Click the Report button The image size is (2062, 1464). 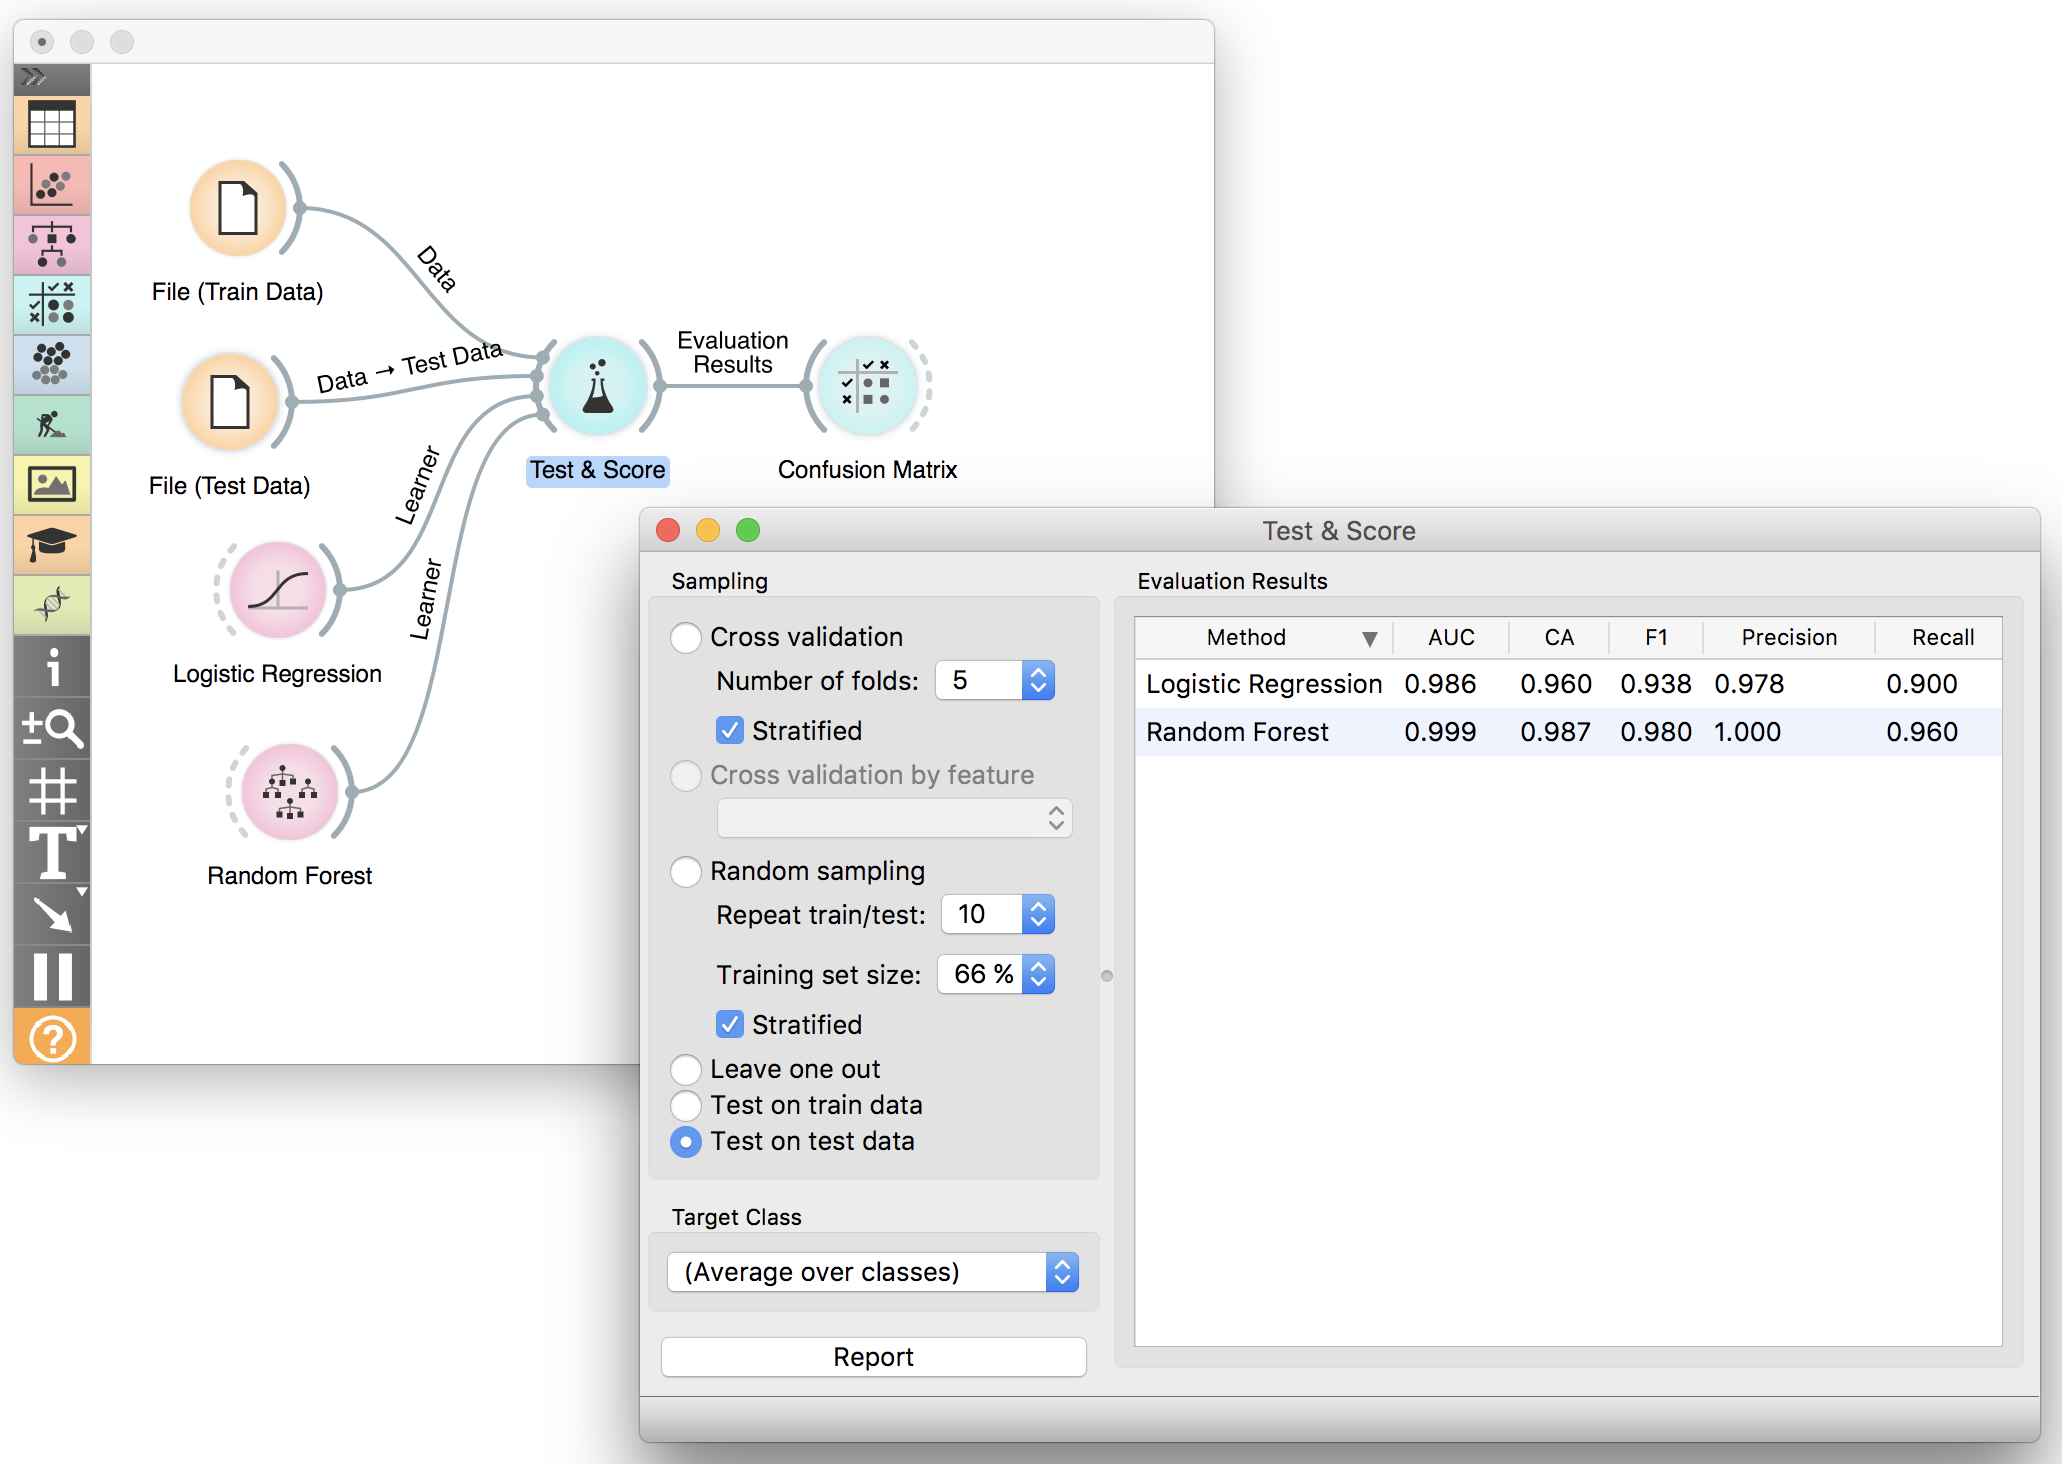coord(873,1356)
